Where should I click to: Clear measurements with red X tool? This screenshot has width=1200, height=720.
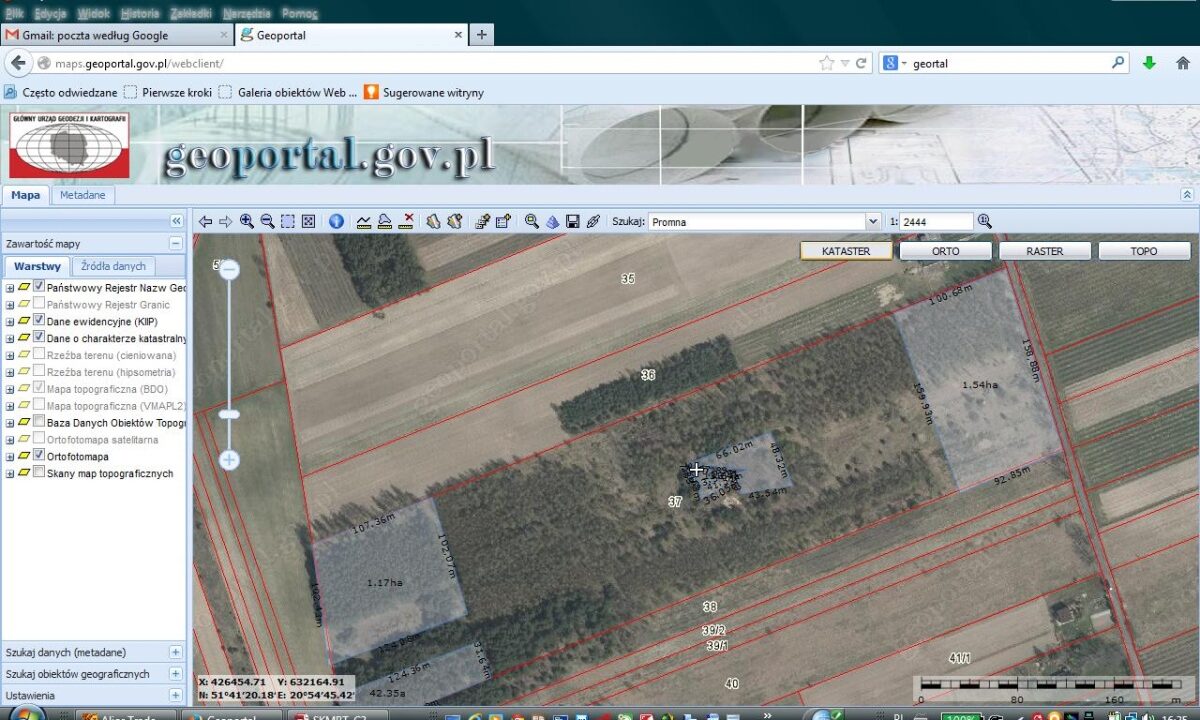pos(406,222)
